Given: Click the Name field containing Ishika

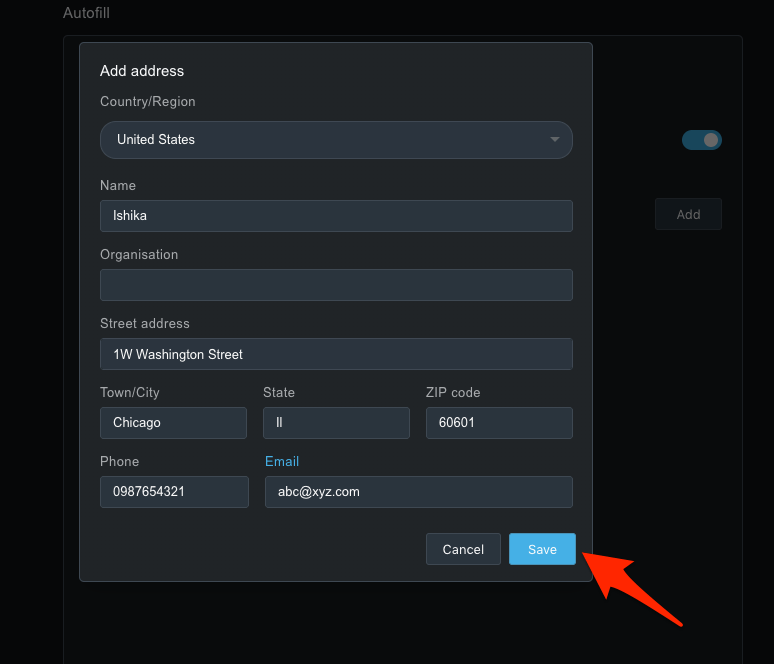Looking at the screenshot, I should (335, 216).
